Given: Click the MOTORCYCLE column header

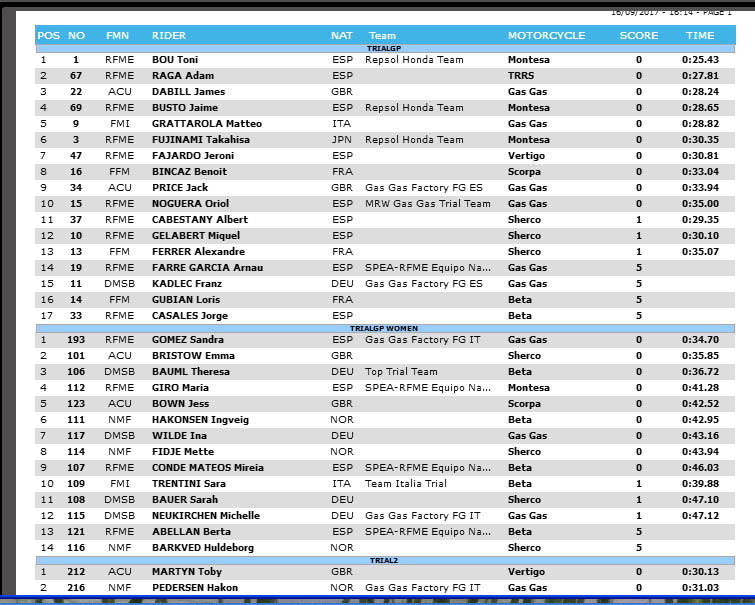Looking at the screenshot, I should point(547,36).
